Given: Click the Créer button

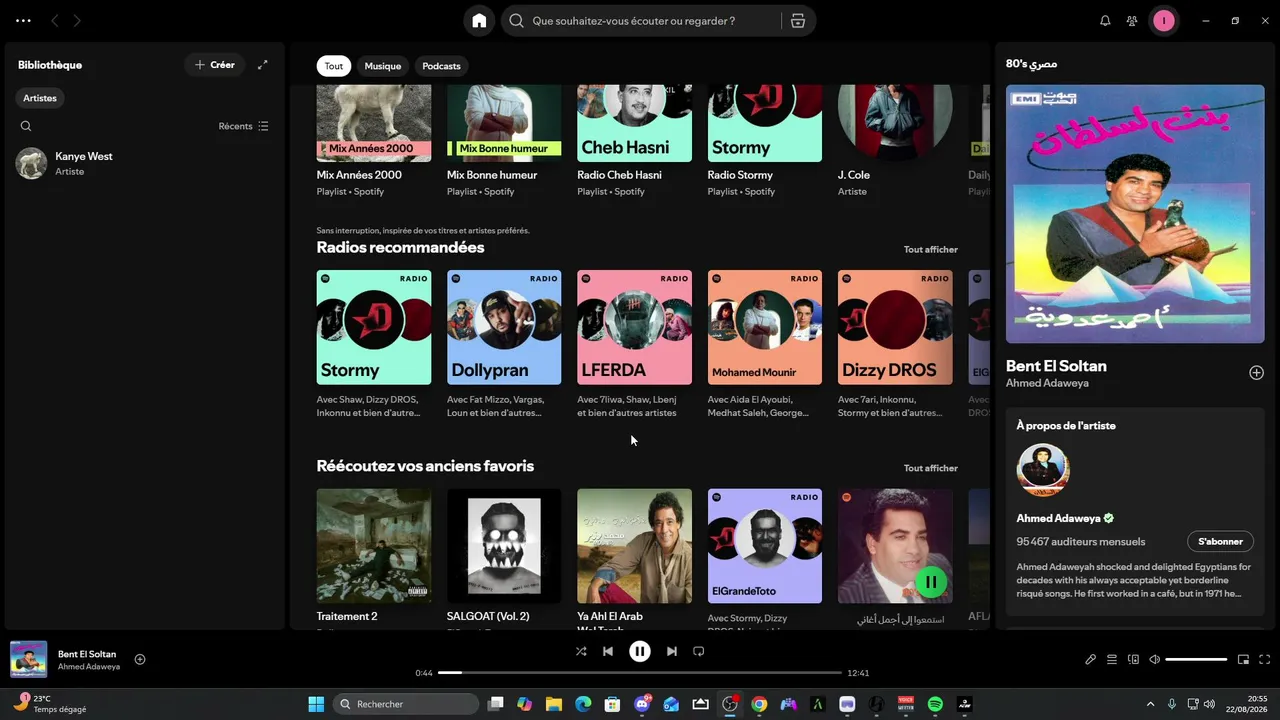Looking at the screenshot, I should tap(215, 65).
